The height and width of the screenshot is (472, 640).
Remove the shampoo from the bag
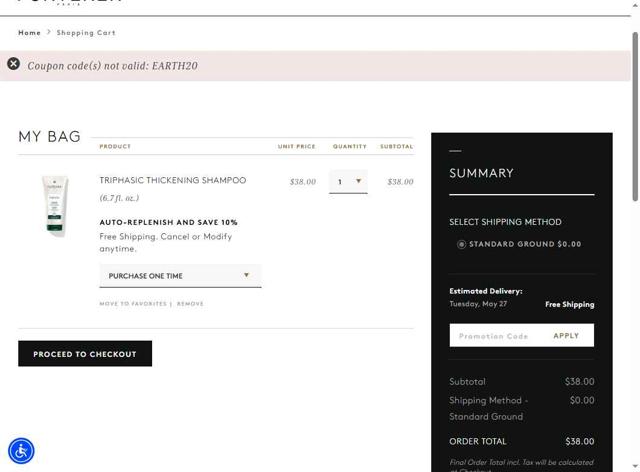(190, 304)
